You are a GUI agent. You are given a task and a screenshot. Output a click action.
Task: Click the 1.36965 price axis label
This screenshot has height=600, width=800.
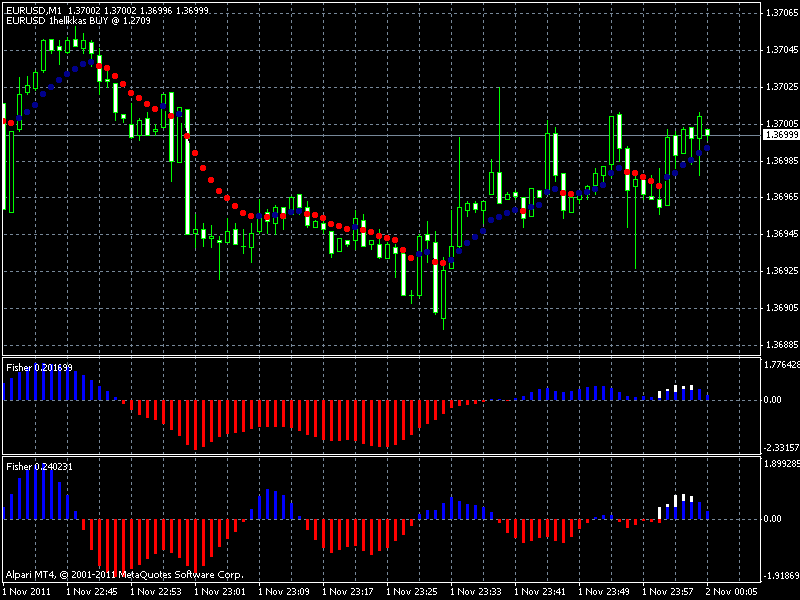(x=782, y=197)
